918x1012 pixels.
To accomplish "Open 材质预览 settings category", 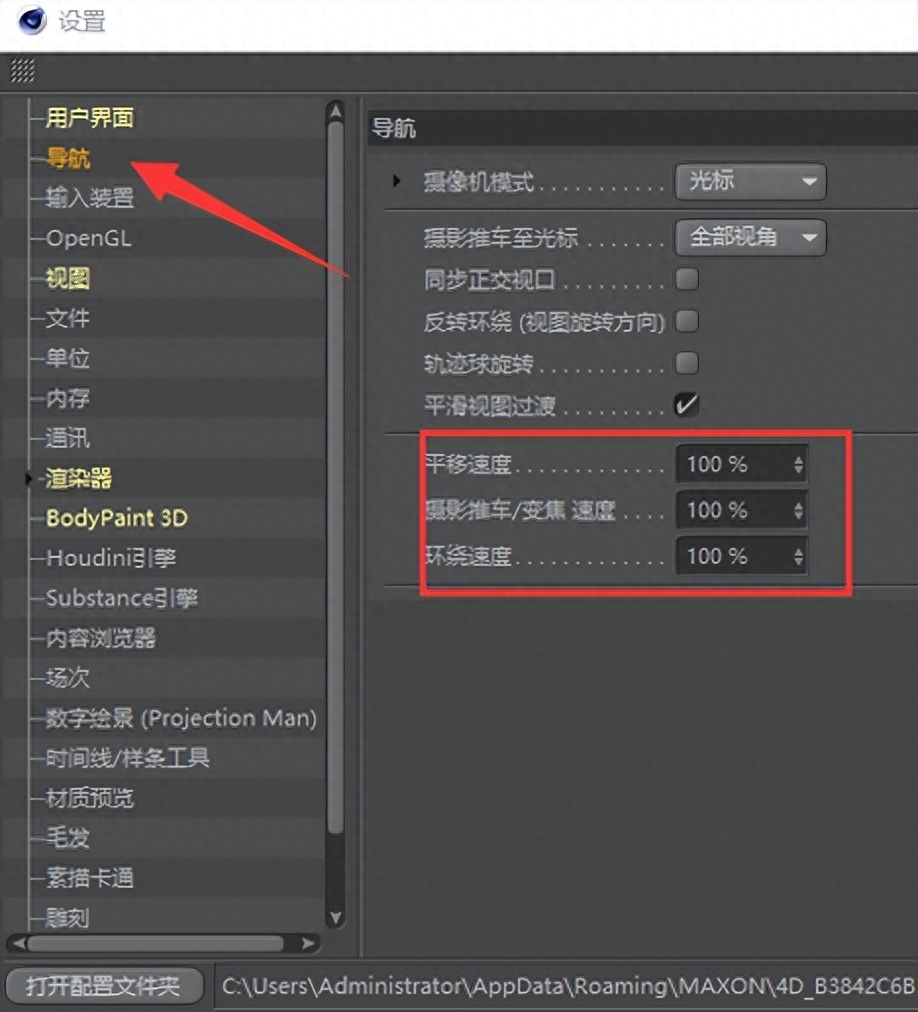I will (x=89, y=798).
